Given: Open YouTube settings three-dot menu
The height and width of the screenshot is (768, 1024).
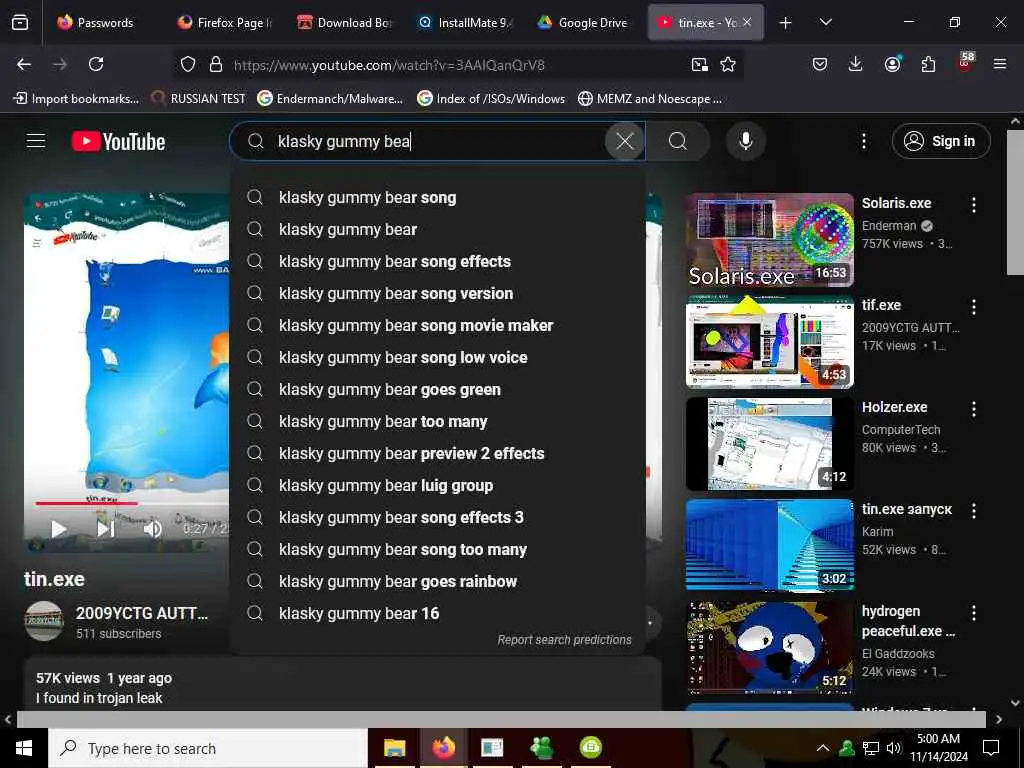Looking at the screenshot, I should click(x=863, y=141).
